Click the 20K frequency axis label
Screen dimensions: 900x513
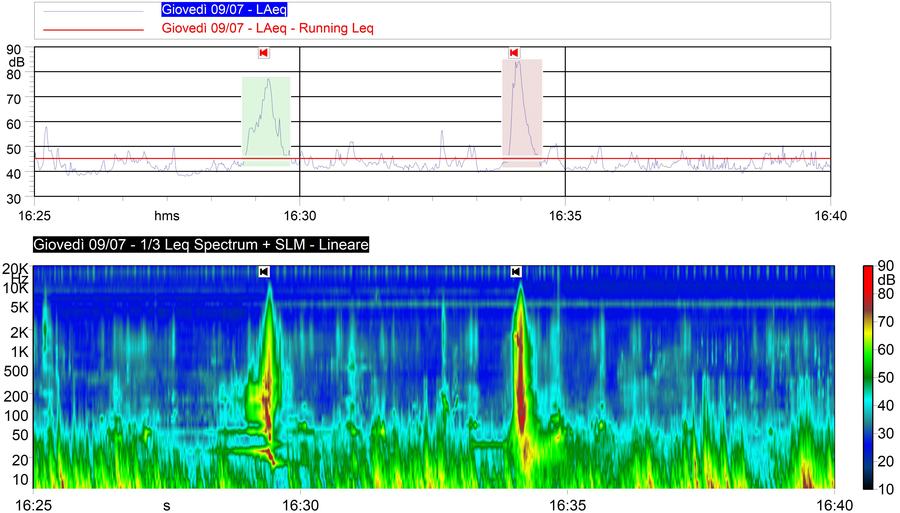(x=17, y=270)
